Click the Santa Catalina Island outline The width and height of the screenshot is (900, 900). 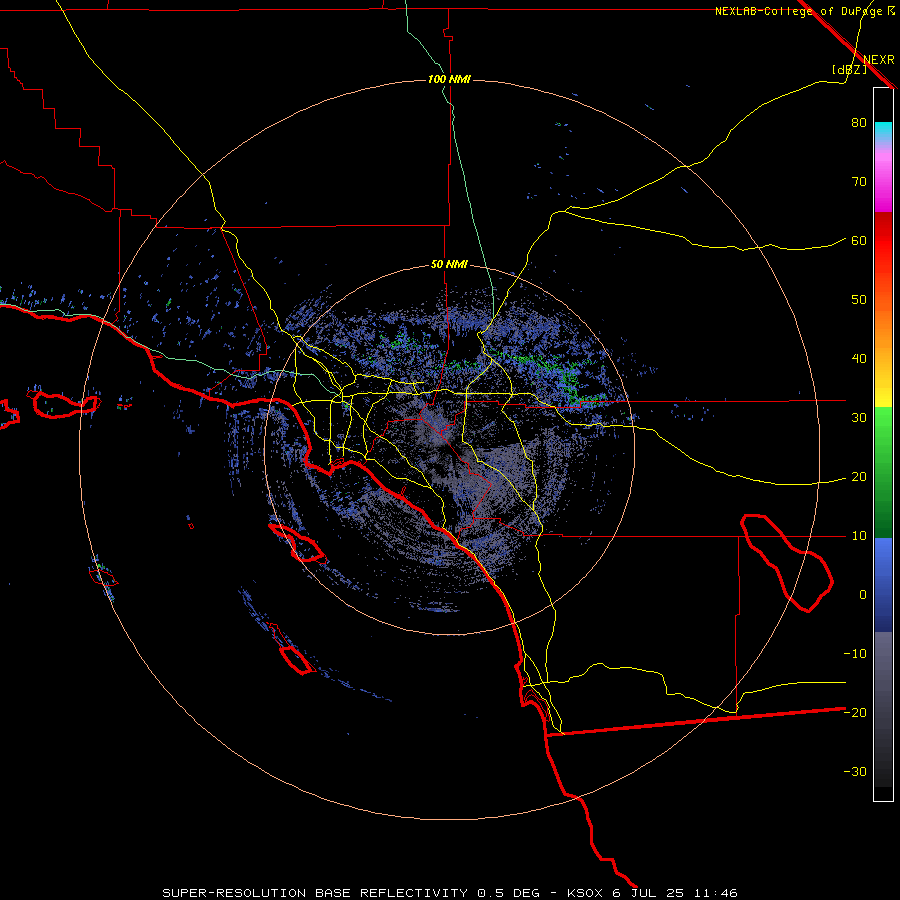298,543
